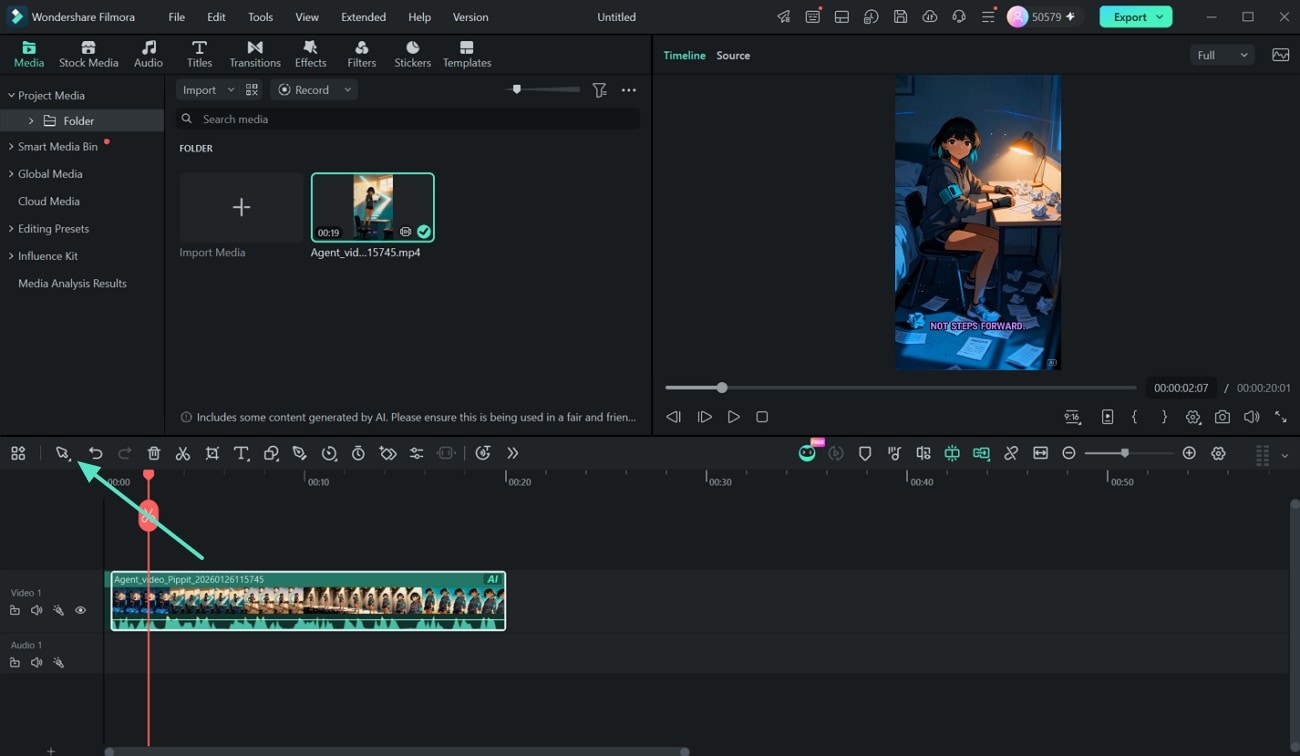Image resolution: width=1300 pixels, height=756 pixels.
Task: Open the Extended menu
Action: (x=363, y=17)
